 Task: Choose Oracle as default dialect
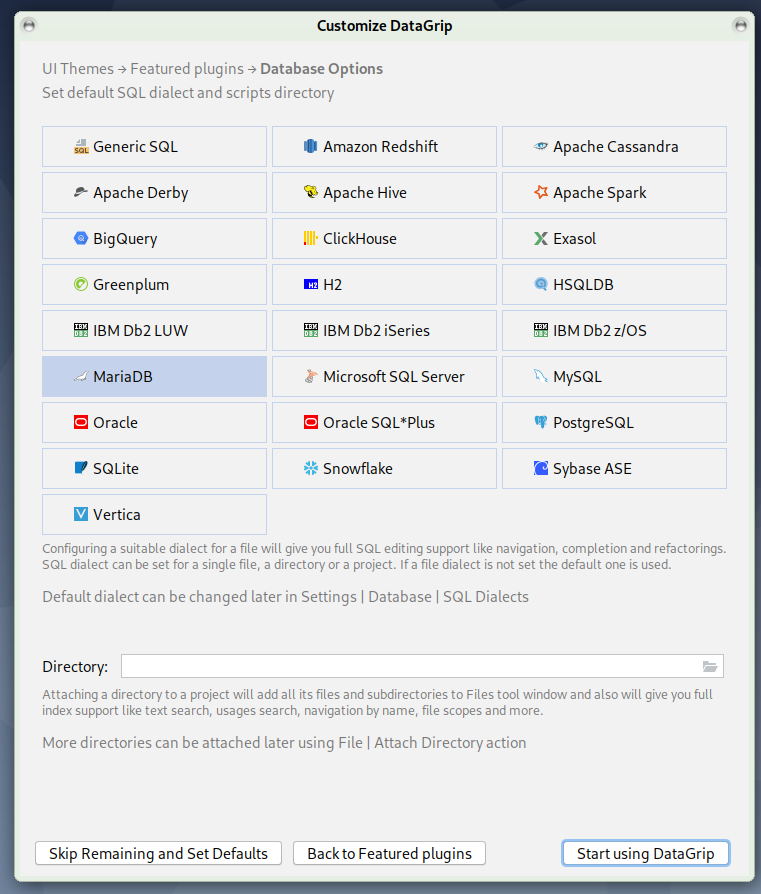154,422
